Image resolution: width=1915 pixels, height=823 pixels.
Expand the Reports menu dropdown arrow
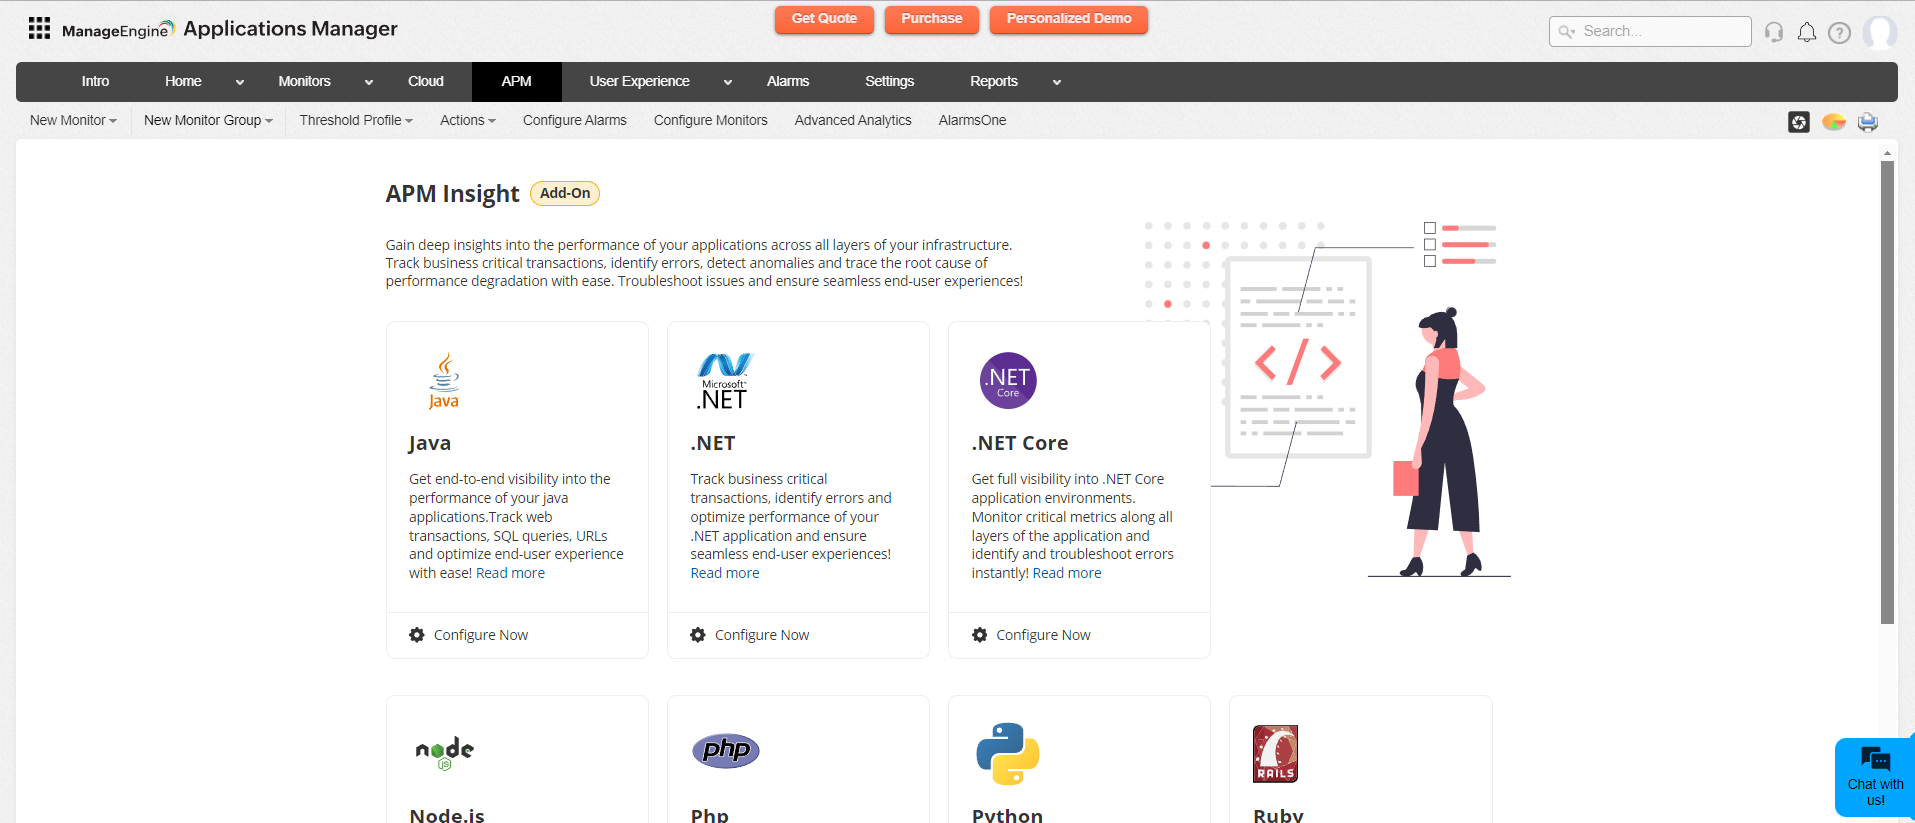point(1057,83)
